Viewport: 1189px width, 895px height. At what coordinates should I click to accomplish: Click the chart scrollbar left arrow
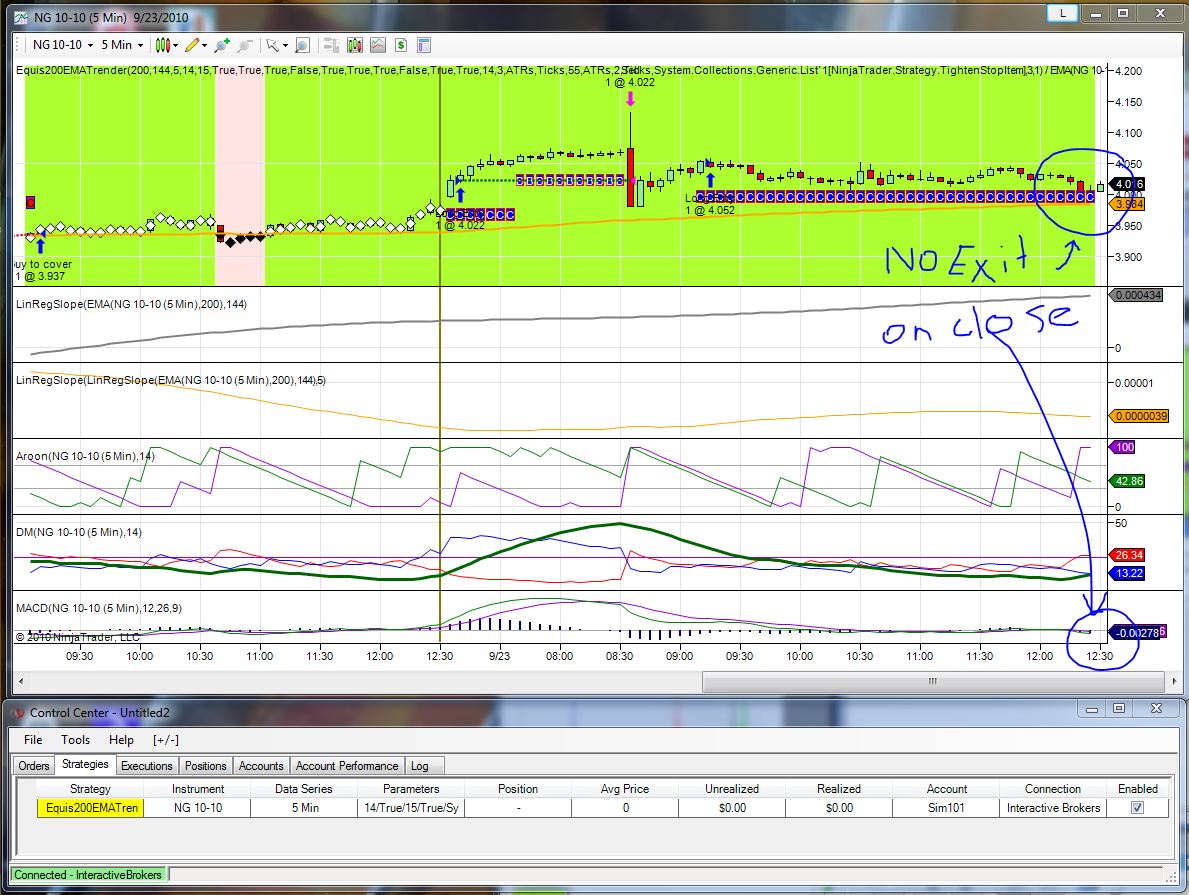tap(20, 681)
